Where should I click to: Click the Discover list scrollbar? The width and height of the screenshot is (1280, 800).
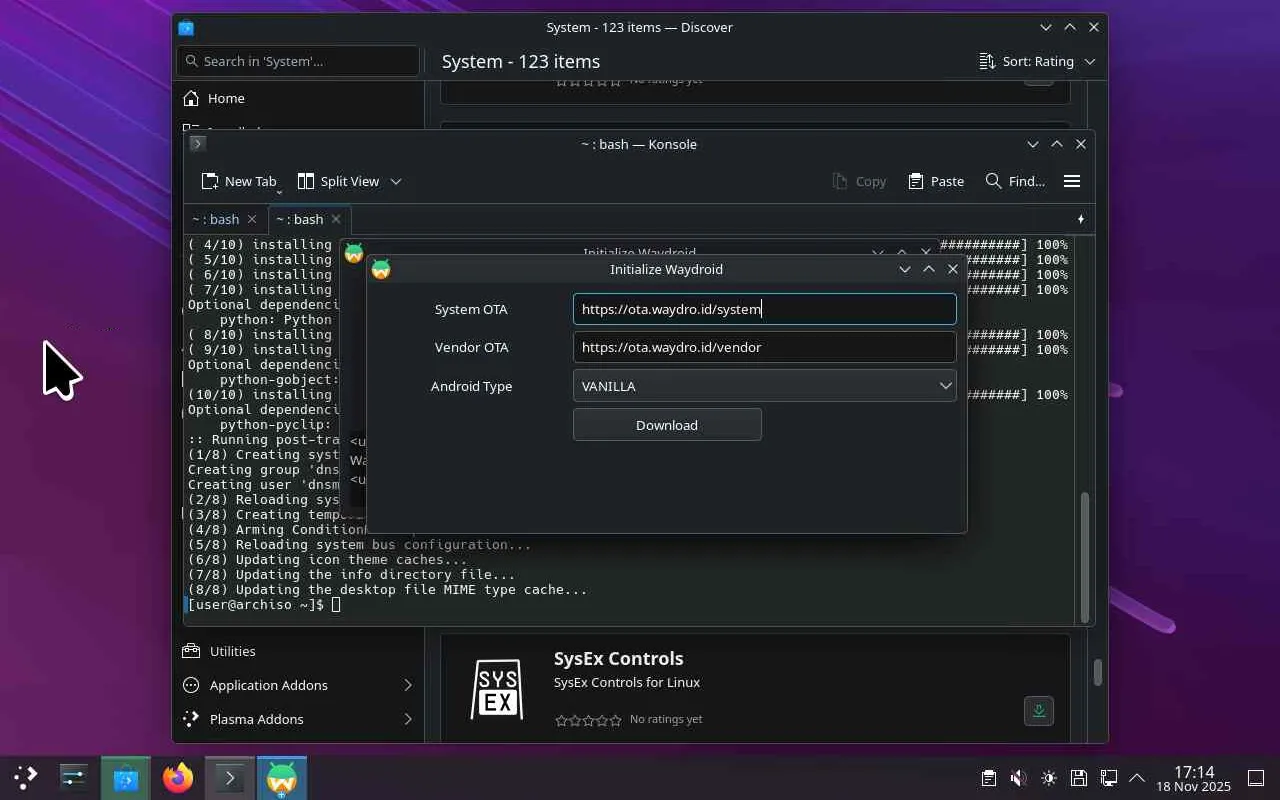[1097, 672]
